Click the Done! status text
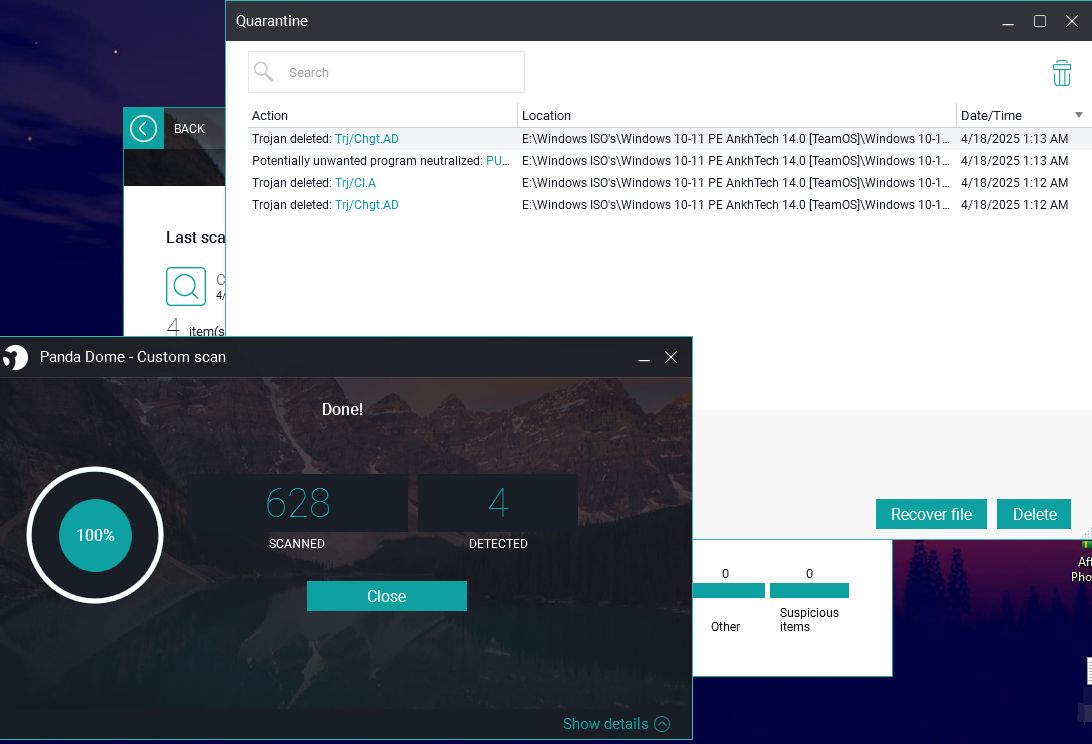The image size is (1092, 744). pos(342,410)
